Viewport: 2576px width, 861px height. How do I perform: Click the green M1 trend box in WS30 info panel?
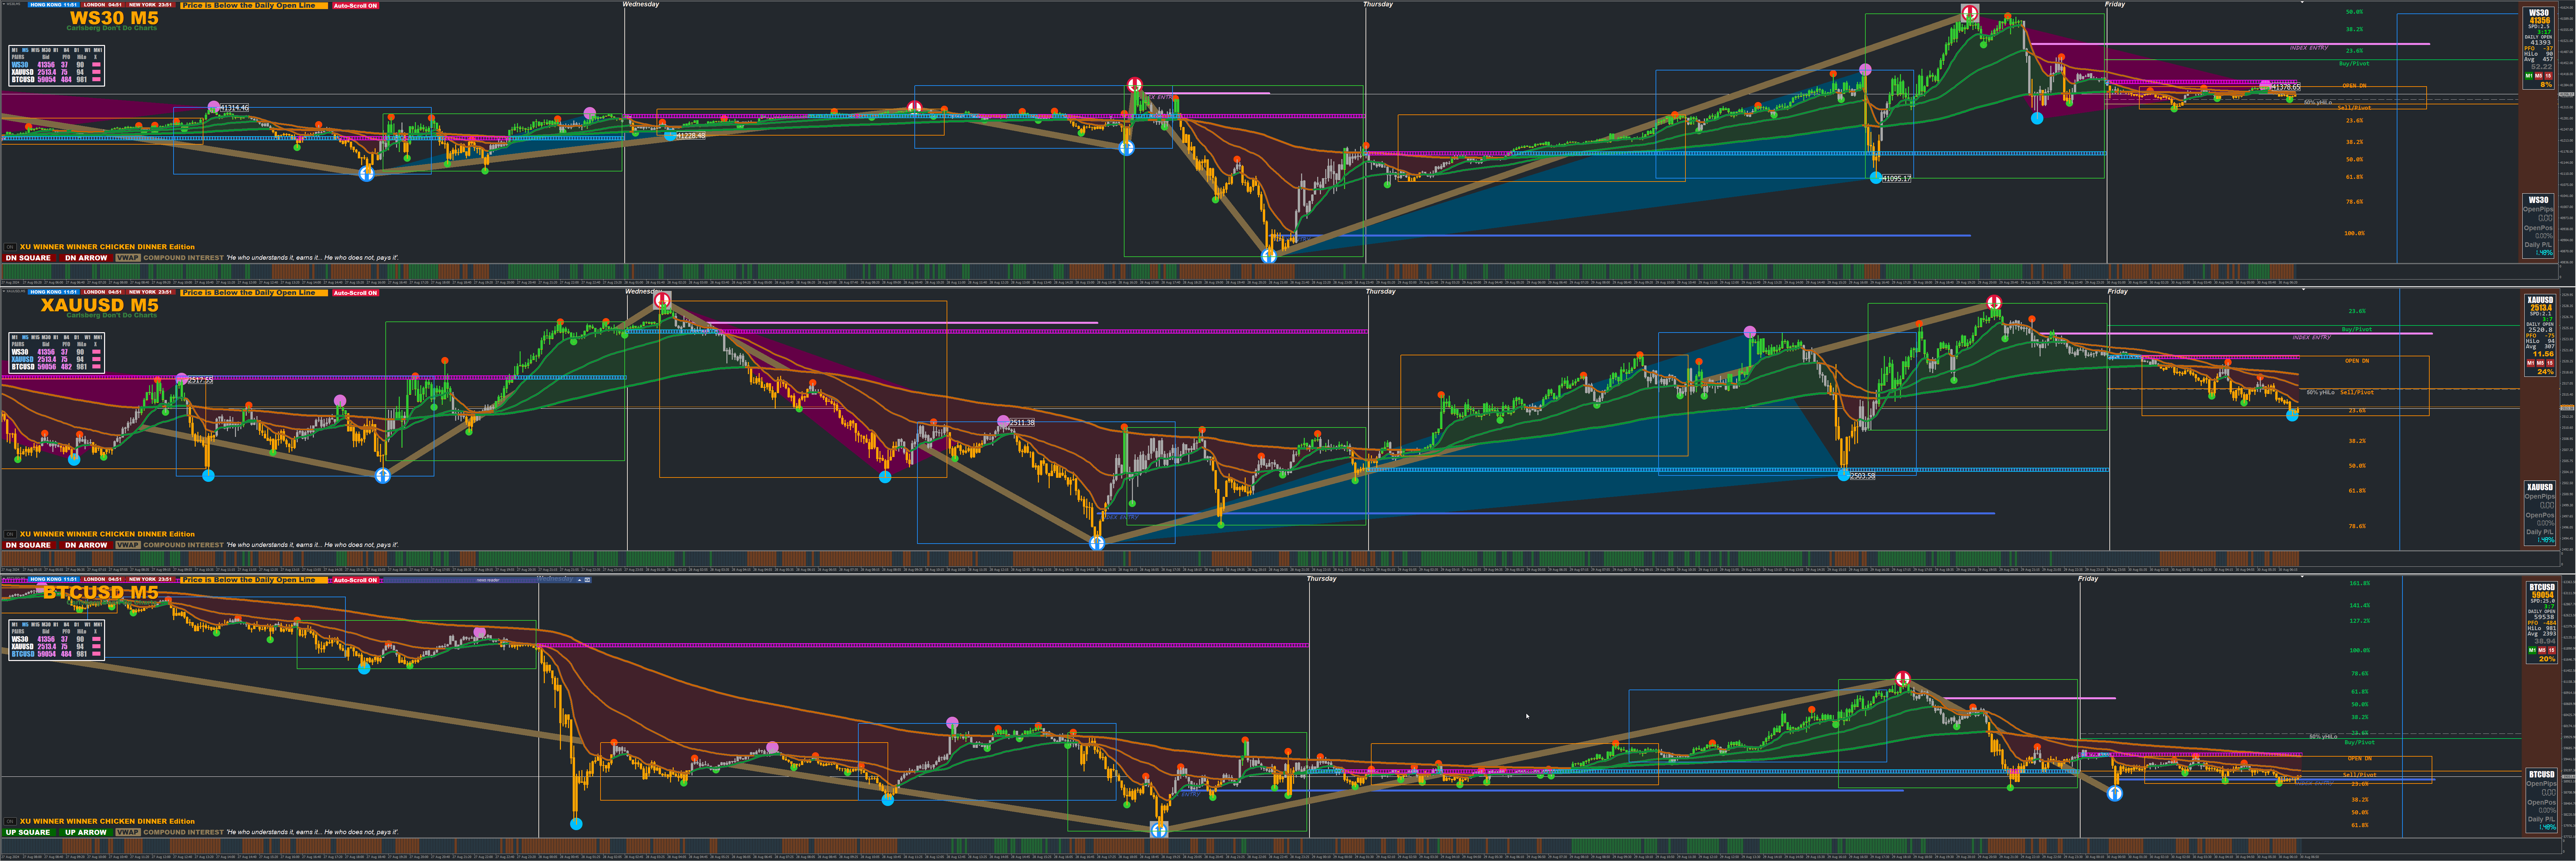point(2529,76)
